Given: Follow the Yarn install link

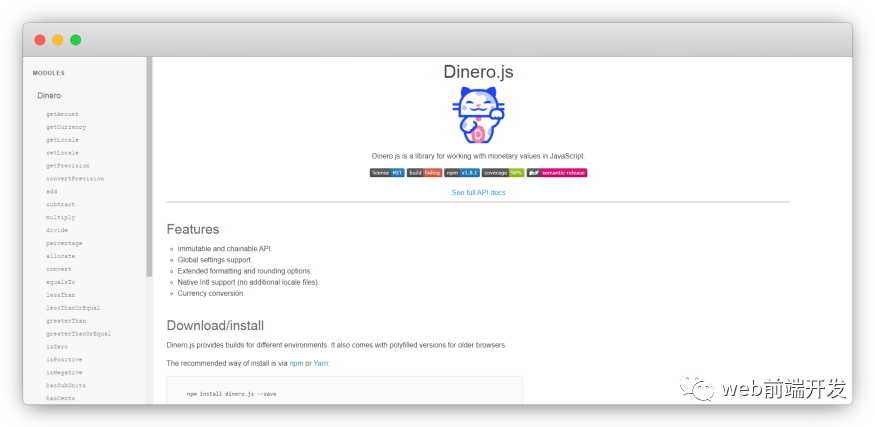Looking at the screenshot, I should pos(321,363).
